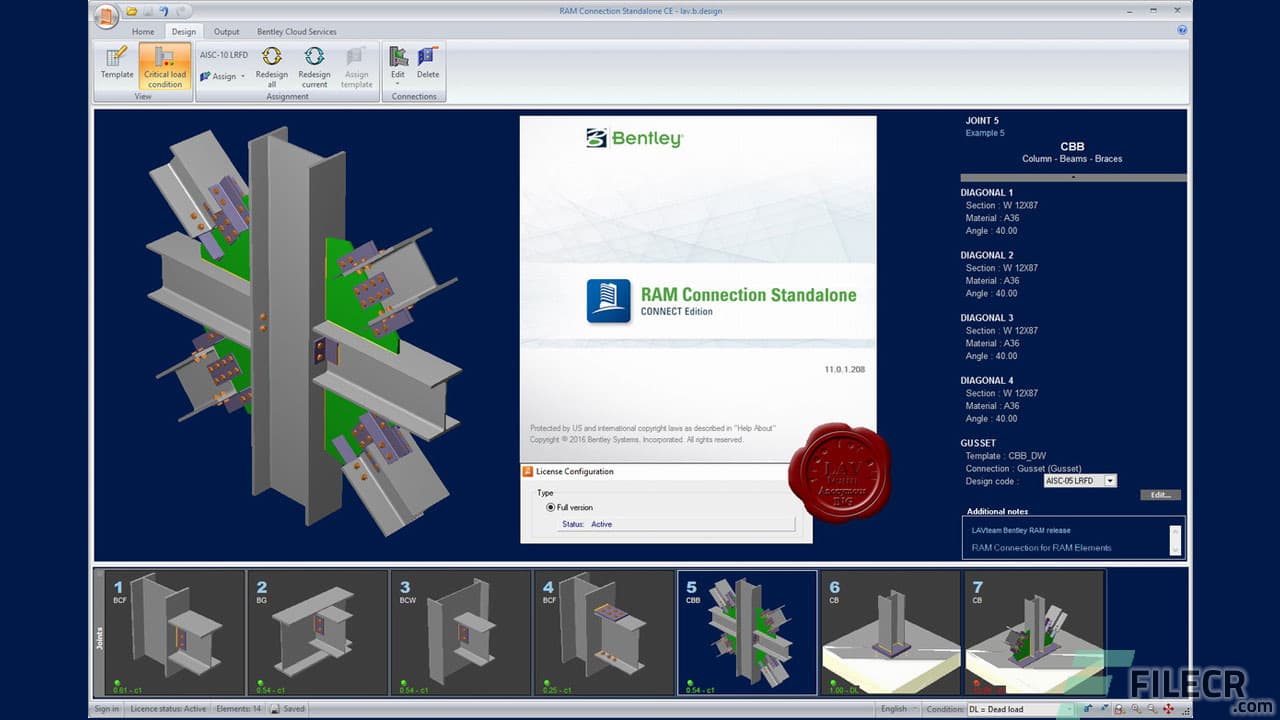Select the Full version radio button
Viewport: 1280px width, 720px height.
point(550,507)
